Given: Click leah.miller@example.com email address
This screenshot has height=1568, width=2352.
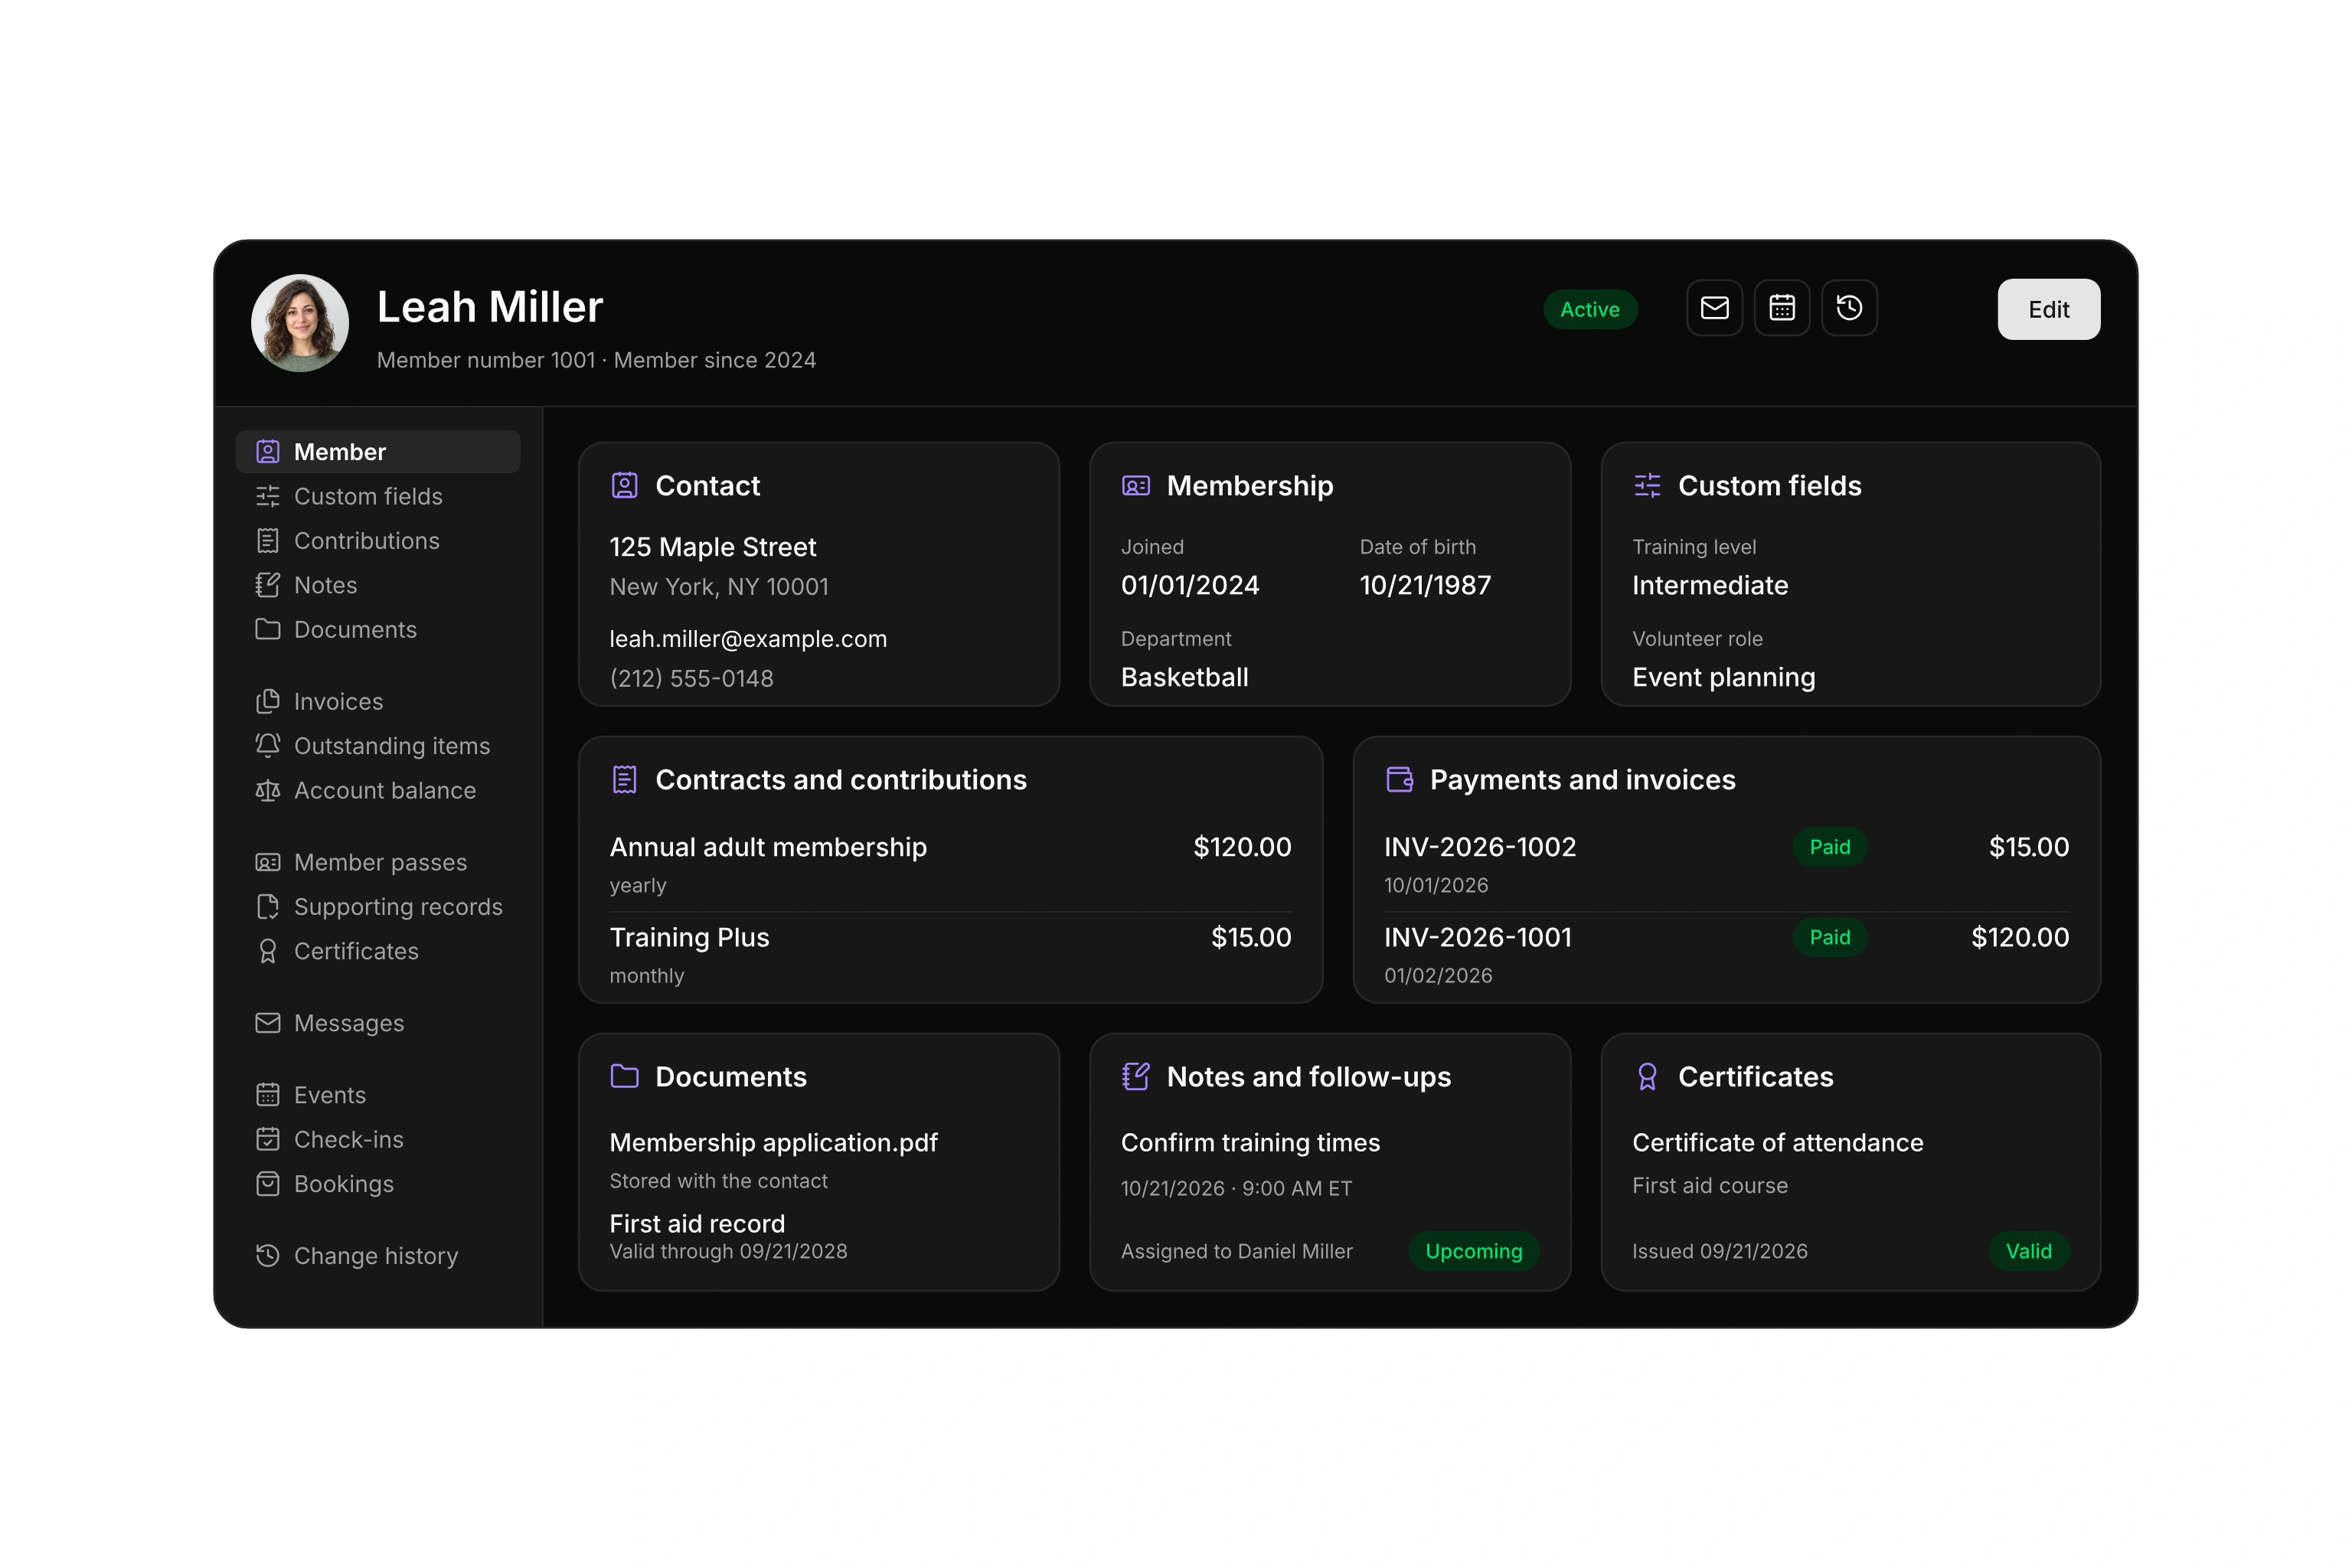Looking at the screenshot, I should (748, 639).
